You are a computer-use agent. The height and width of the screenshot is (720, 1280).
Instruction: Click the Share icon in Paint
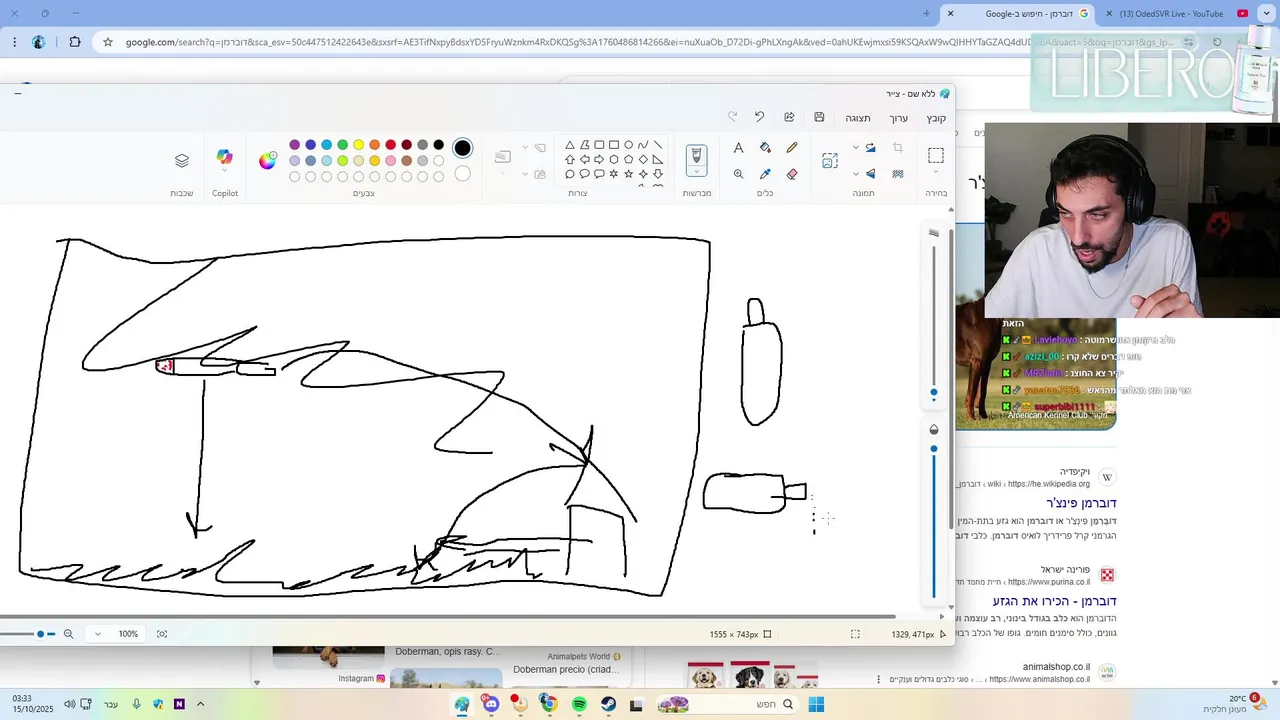click(x=789, y=117)
